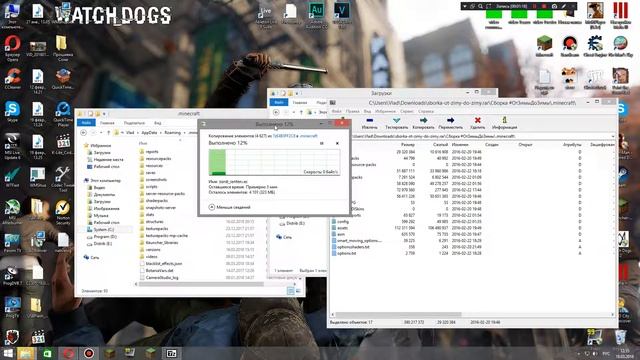Click the red Удалить (Delete) icon in 7-Zip
Screen dimensions: 640x360
477,120
